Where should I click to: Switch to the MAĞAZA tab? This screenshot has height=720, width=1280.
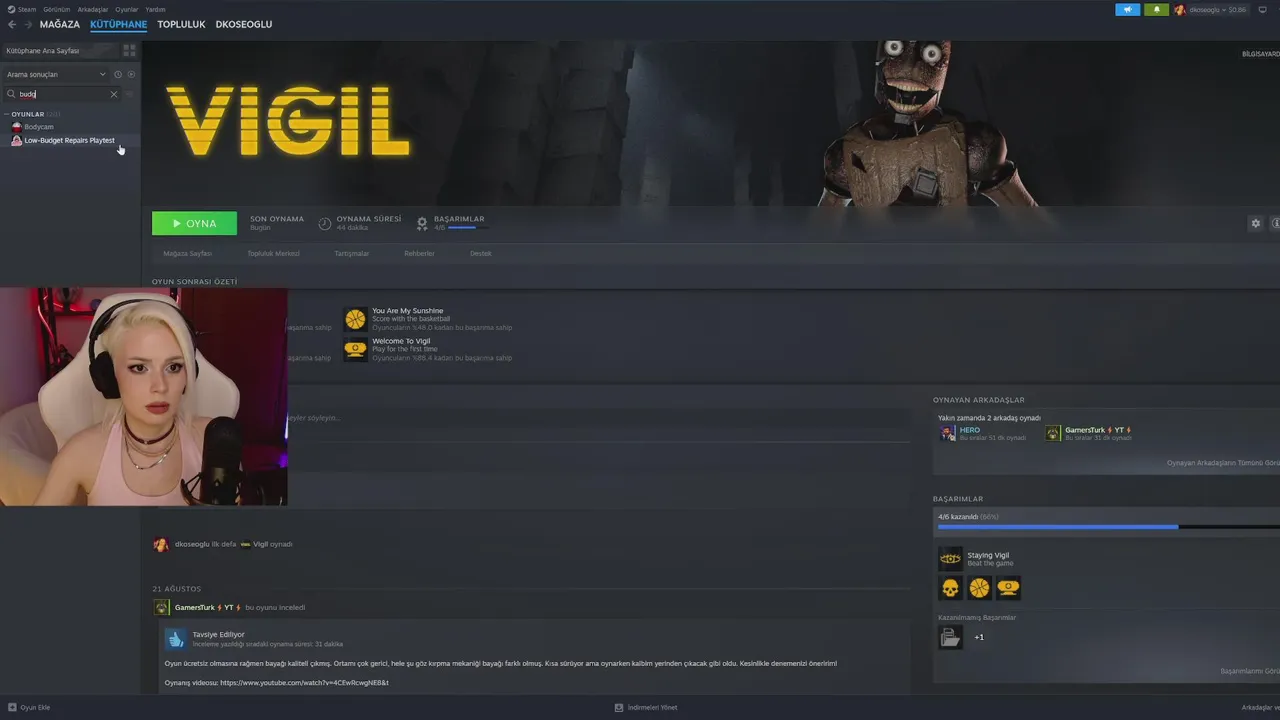tap(60, 24)
